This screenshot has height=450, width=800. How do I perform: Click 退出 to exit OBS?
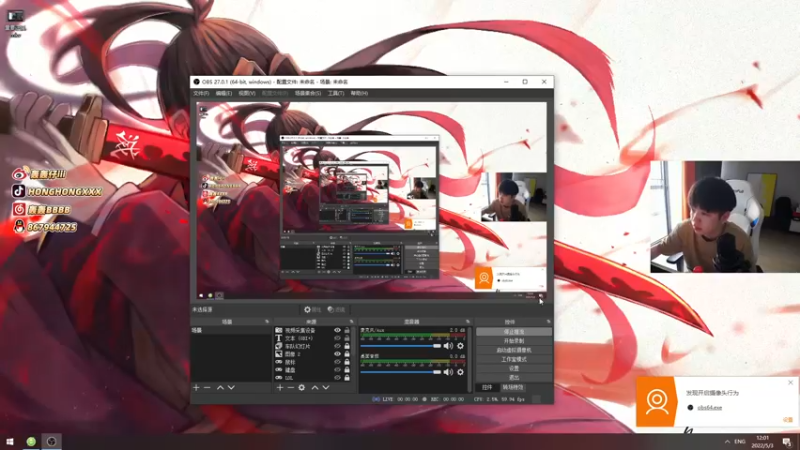coord(514,378)
